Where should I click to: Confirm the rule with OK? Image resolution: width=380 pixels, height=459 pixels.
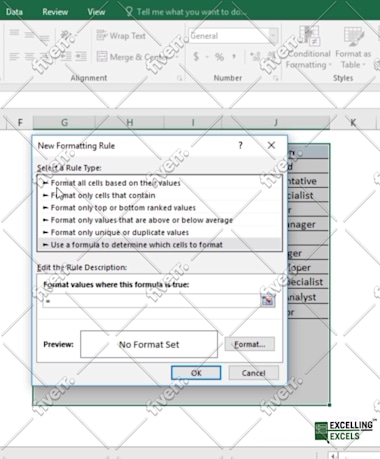[196, 373]
